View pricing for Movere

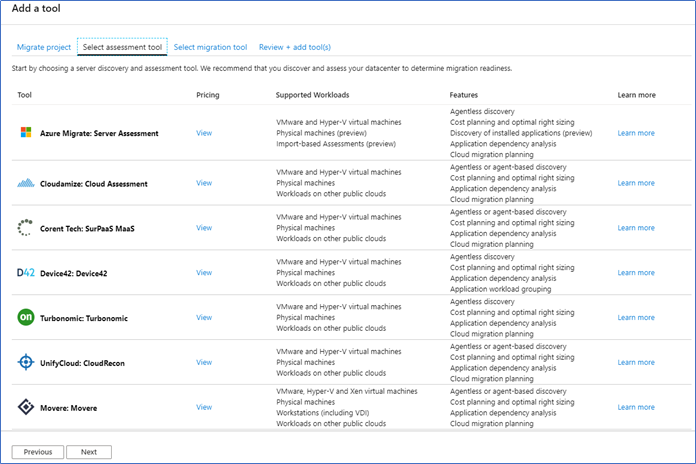204,407
